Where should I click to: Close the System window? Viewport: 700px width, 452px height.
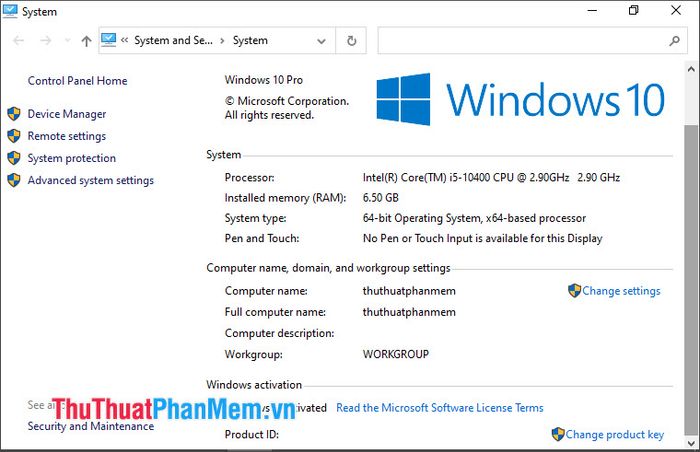(676, 11)
